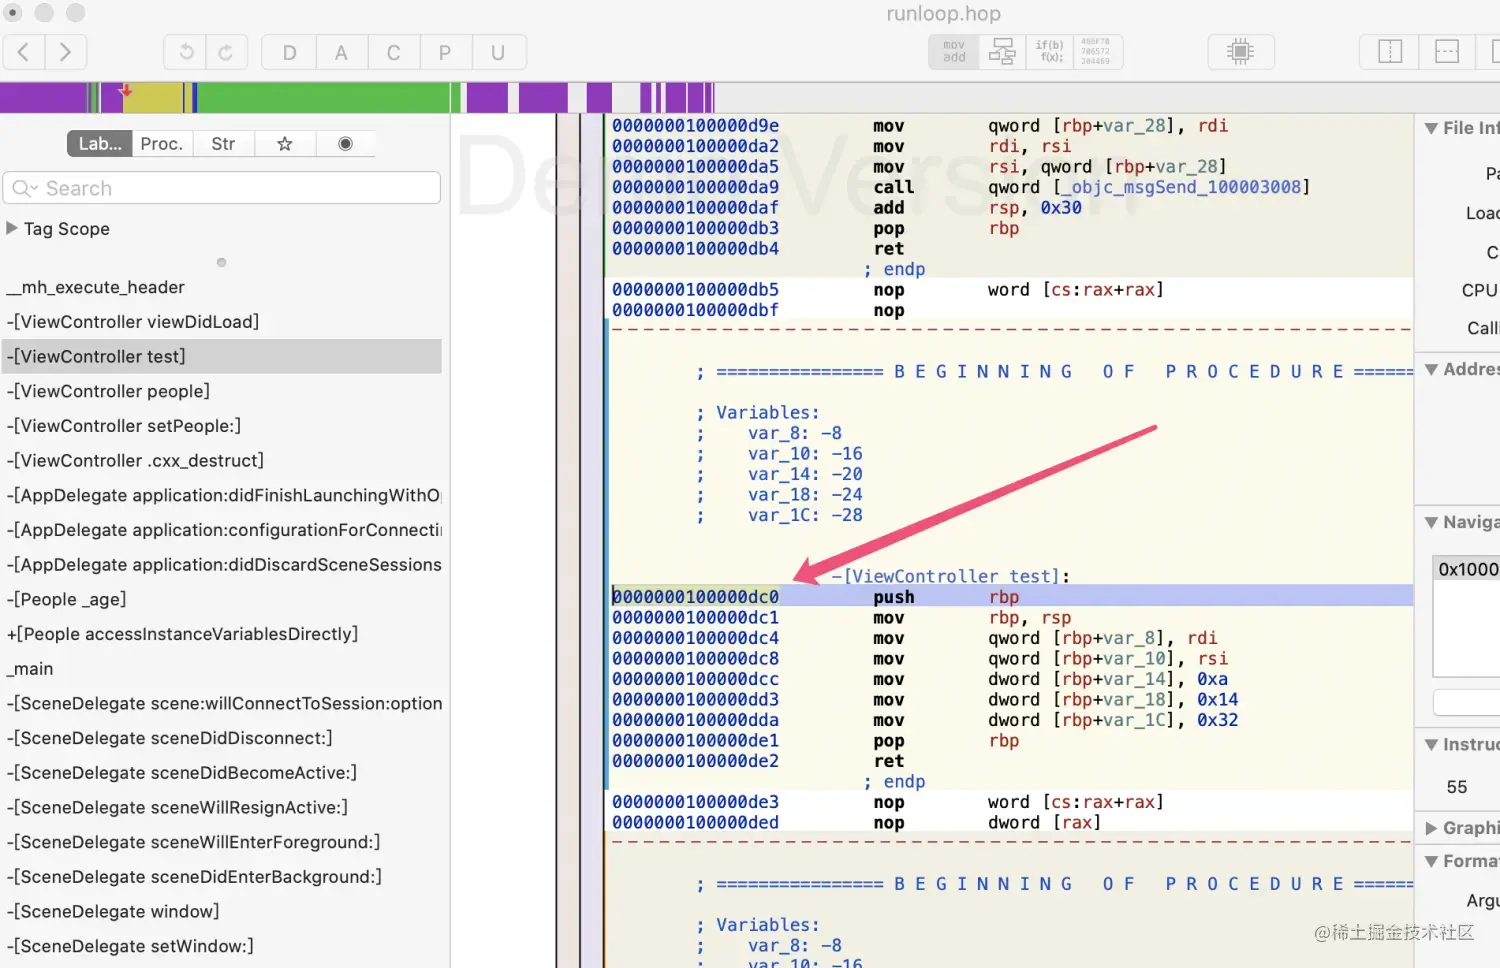Select the Lab... labels tab
The image size is (1500, 968).
point(100,144)
